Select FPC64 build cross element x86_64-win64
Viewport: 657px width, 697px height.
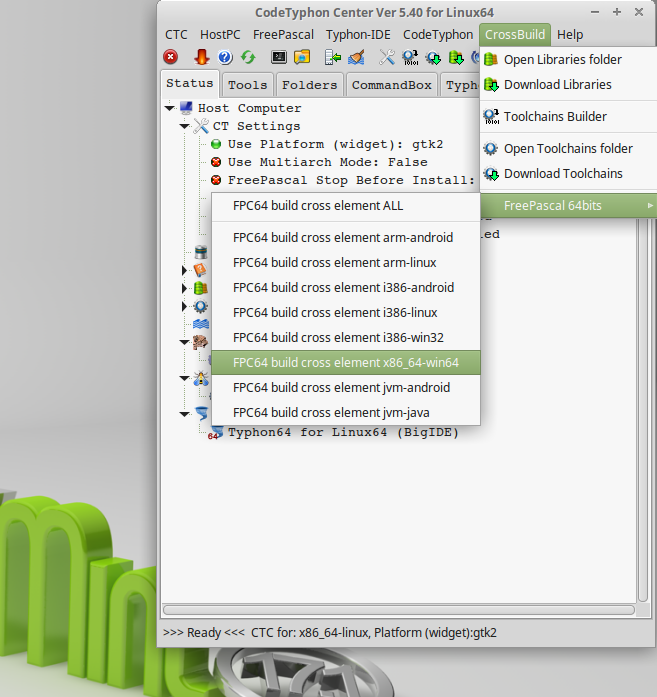(346, 363)
